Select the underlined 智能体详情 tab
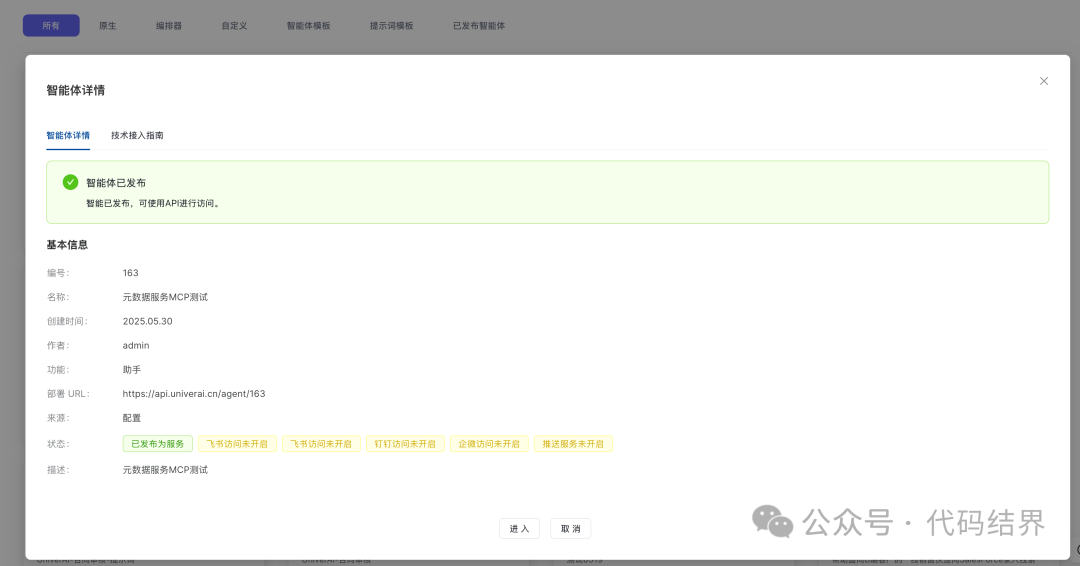 pos(68,135)
